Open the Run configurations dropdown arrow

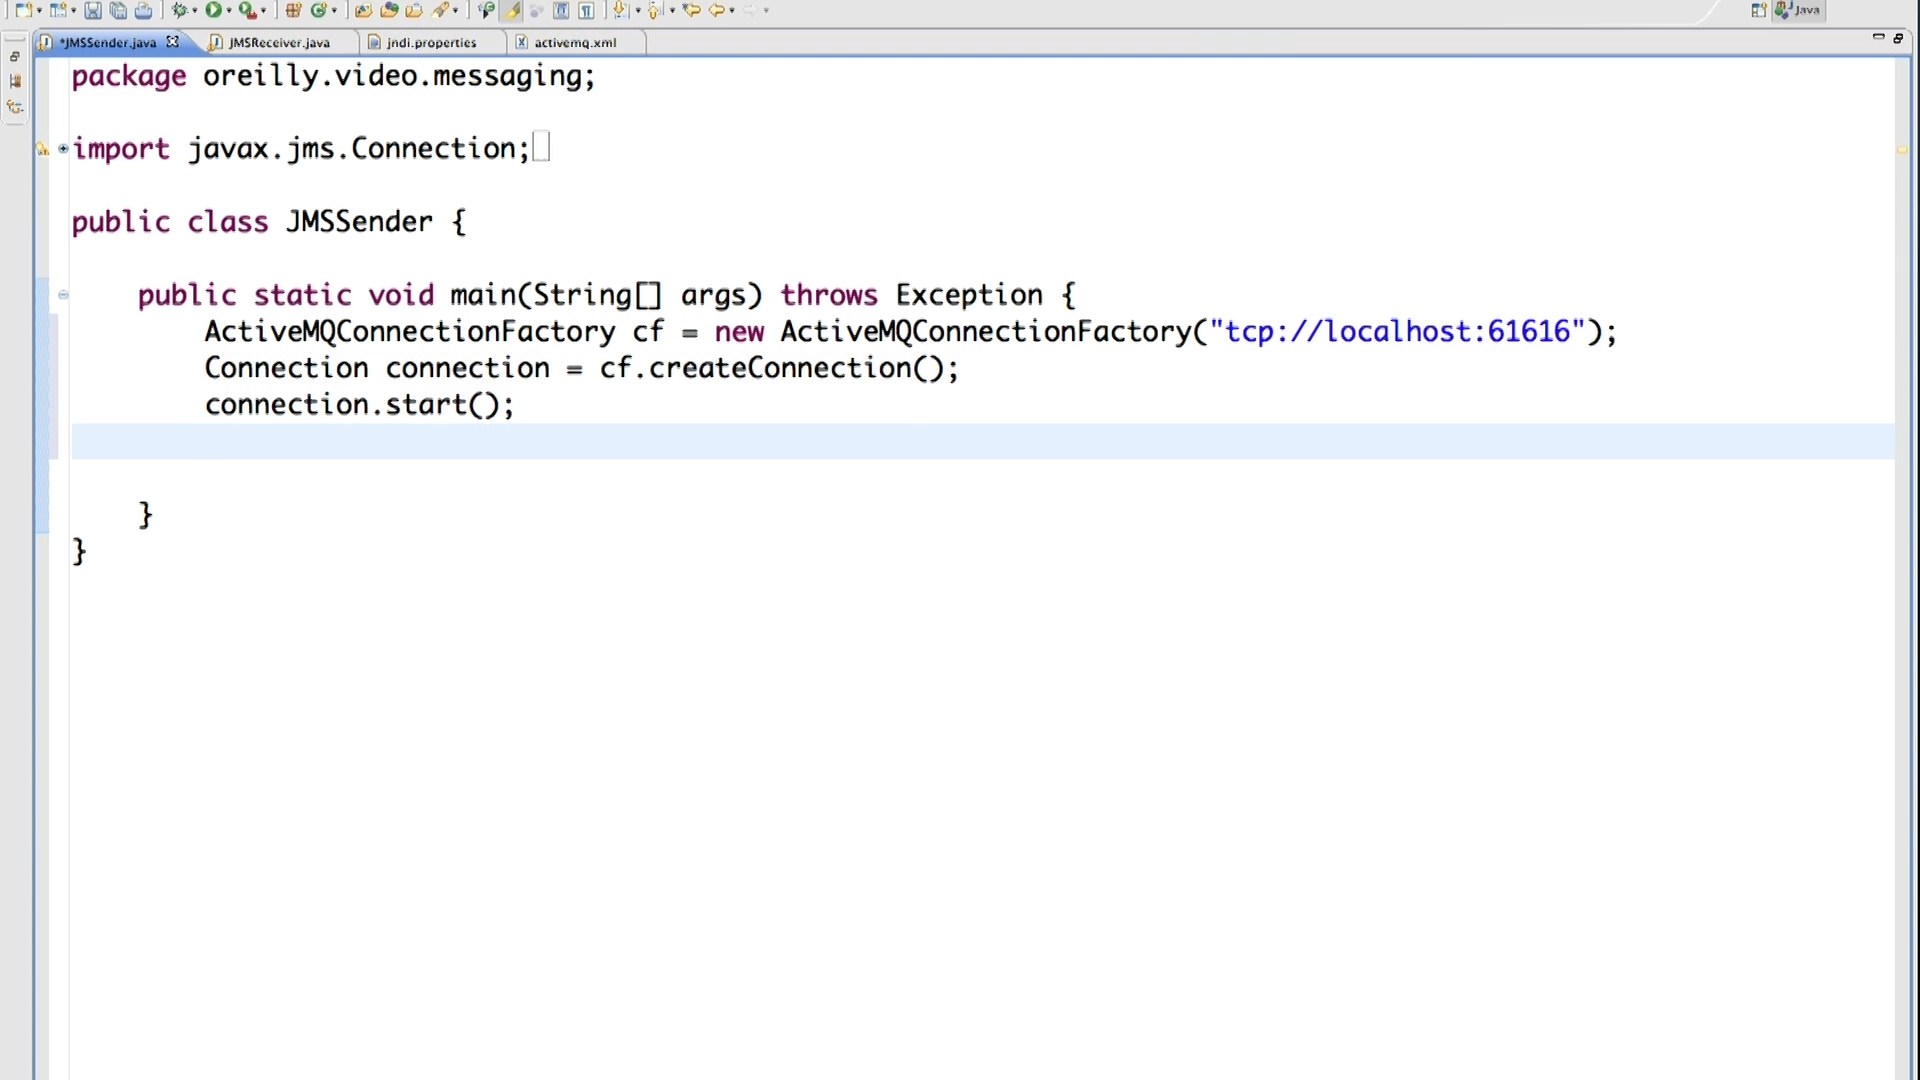pyautogui.click(x=229, y=10)
